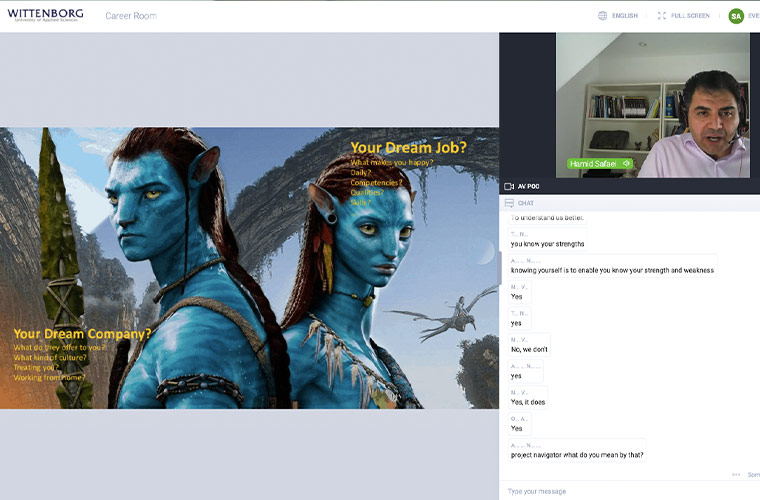Click the Avatar presentation slide

pos(249,268)
